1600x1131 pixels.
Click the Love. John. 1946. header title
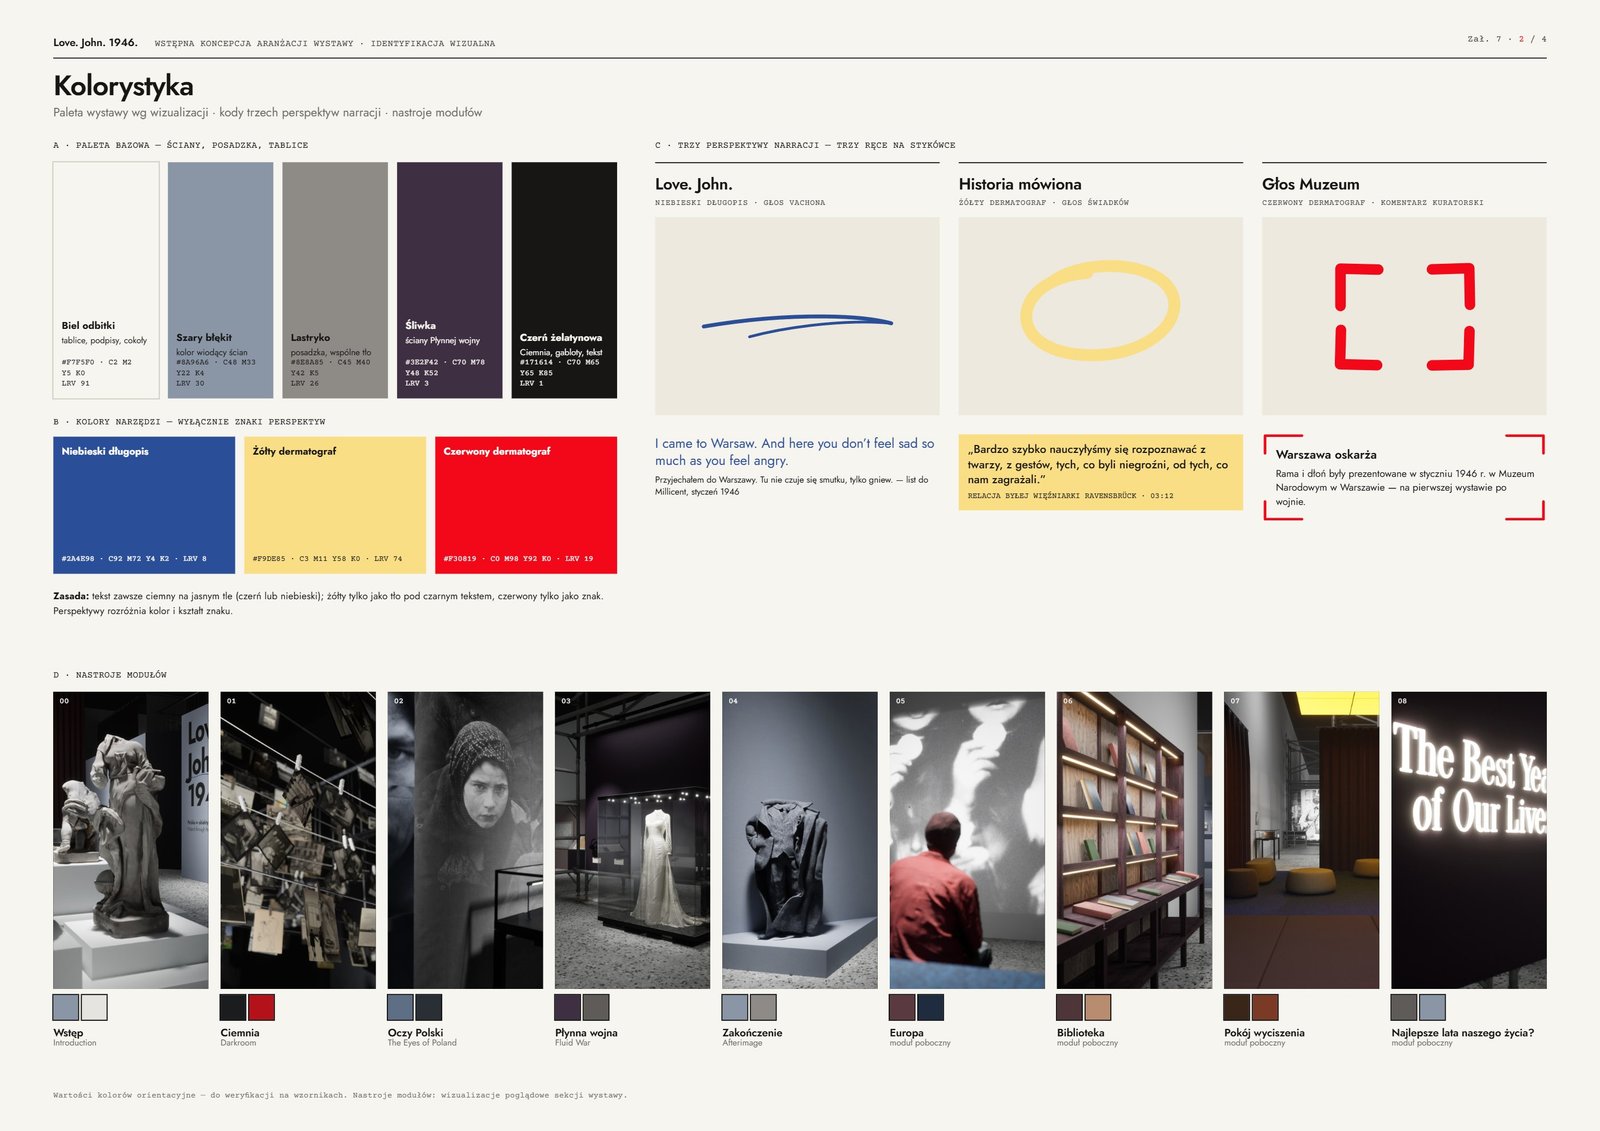click(x=95, y=43)
